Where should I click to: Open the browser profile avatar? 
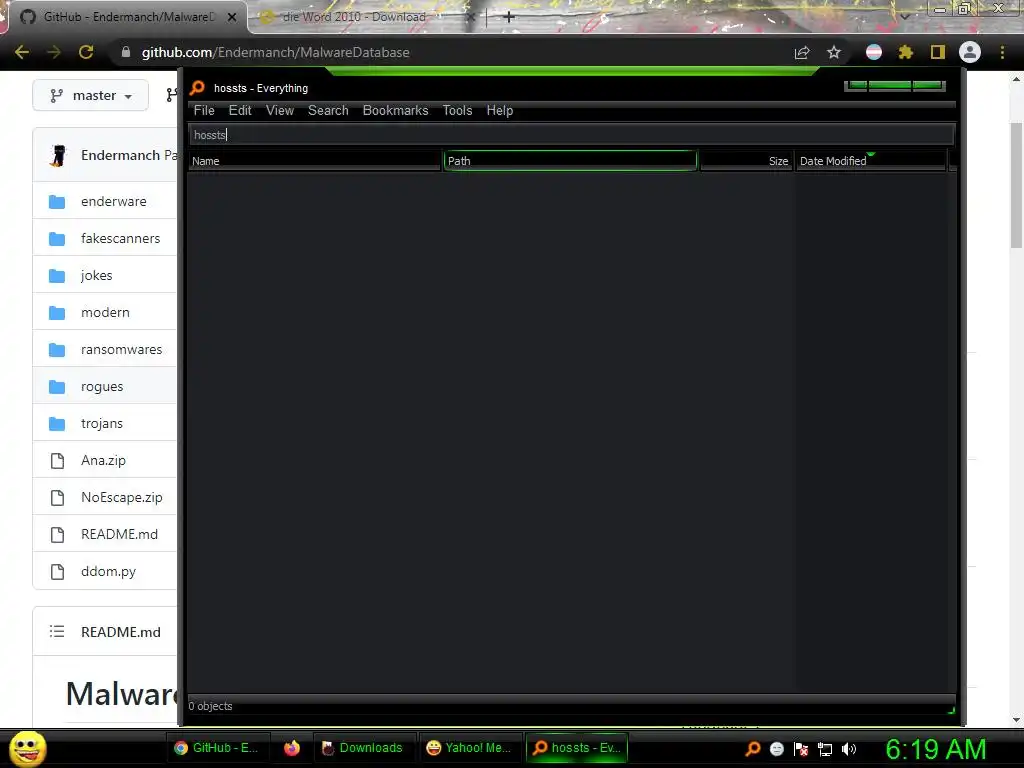coord(970,52)
